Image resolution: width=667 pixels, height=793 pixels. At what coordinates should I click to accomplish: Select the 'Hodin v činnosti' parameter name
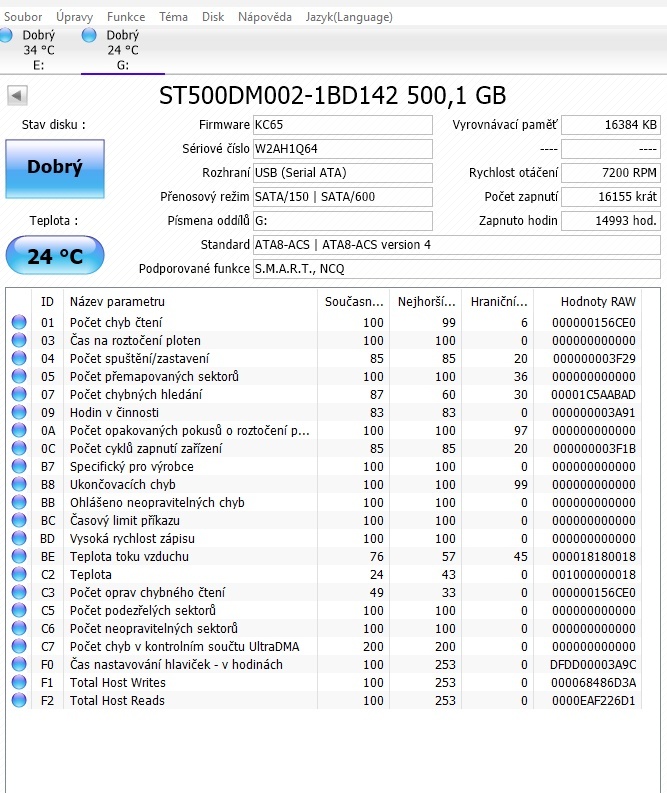[x=114, y=413]
